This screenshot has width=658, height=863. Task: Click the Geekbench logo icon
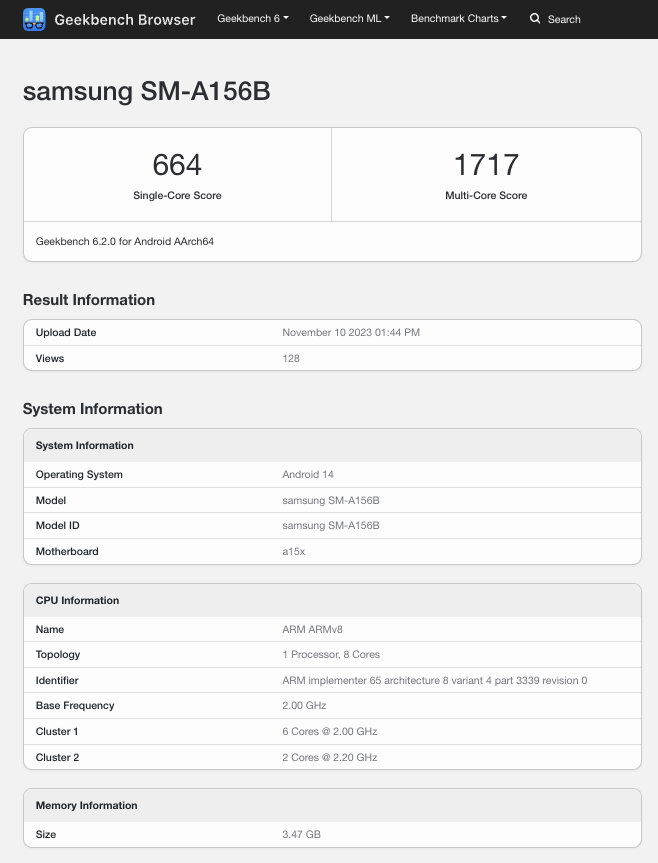point(34,19)
